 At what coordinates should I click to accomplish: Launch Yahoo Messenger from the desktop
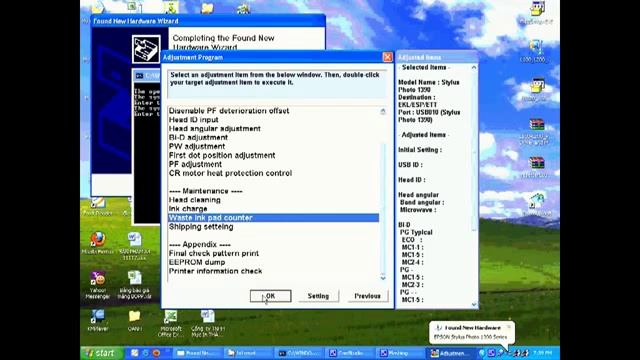[98, 279]
